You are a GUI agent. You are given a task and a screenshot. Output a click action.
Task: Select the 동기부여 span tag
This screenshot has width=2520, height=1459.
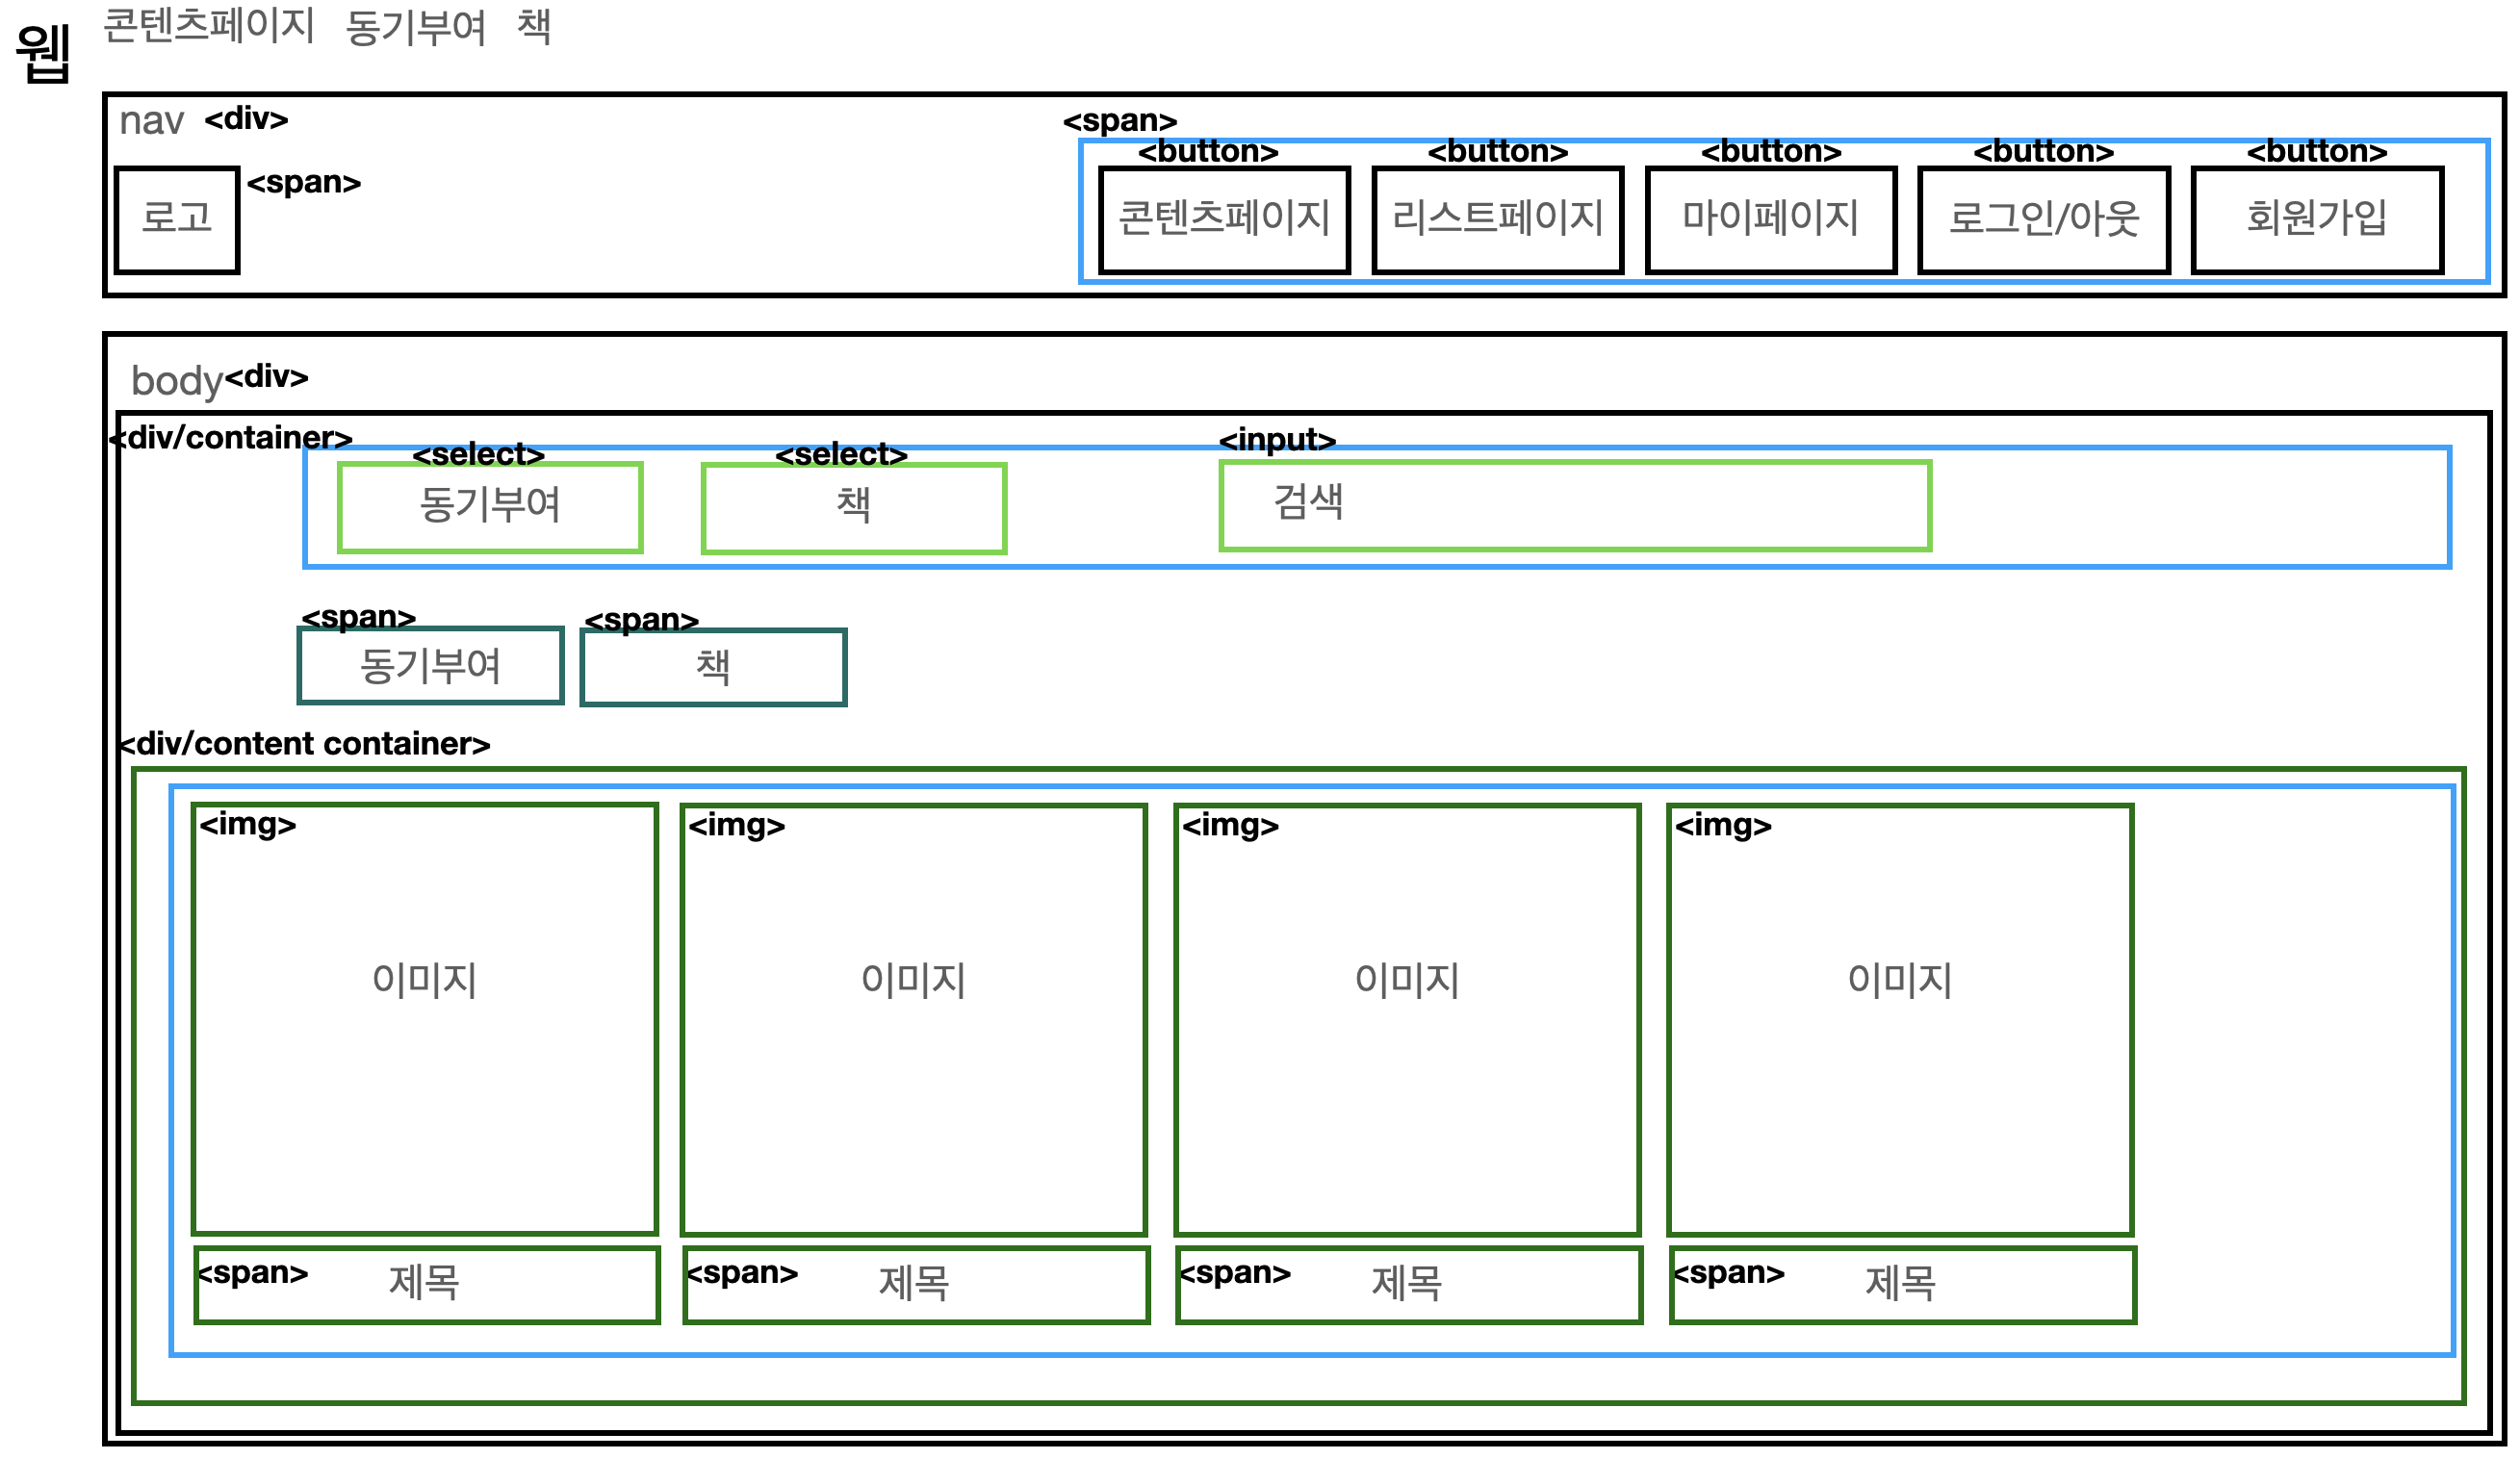(430, 666)
